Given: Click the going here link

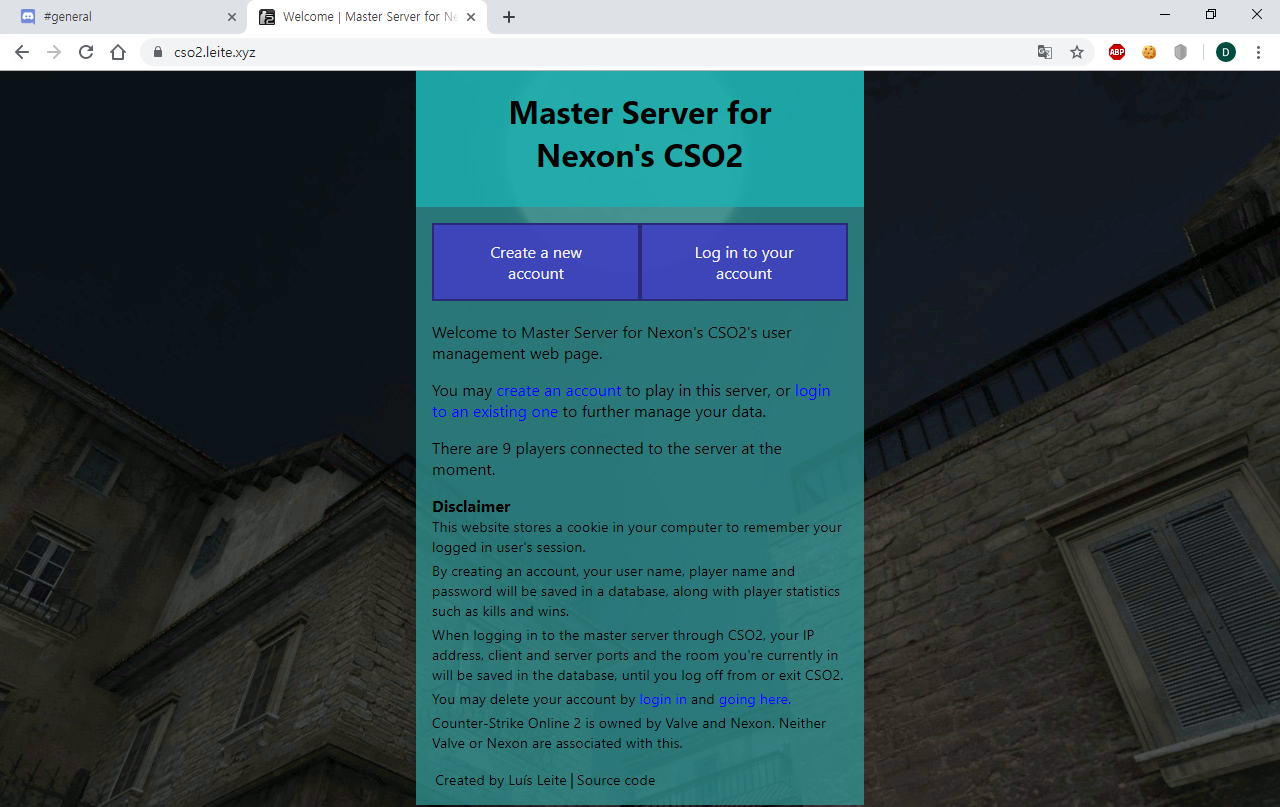Looking at the screenshot, I should (x=753, y=699).
